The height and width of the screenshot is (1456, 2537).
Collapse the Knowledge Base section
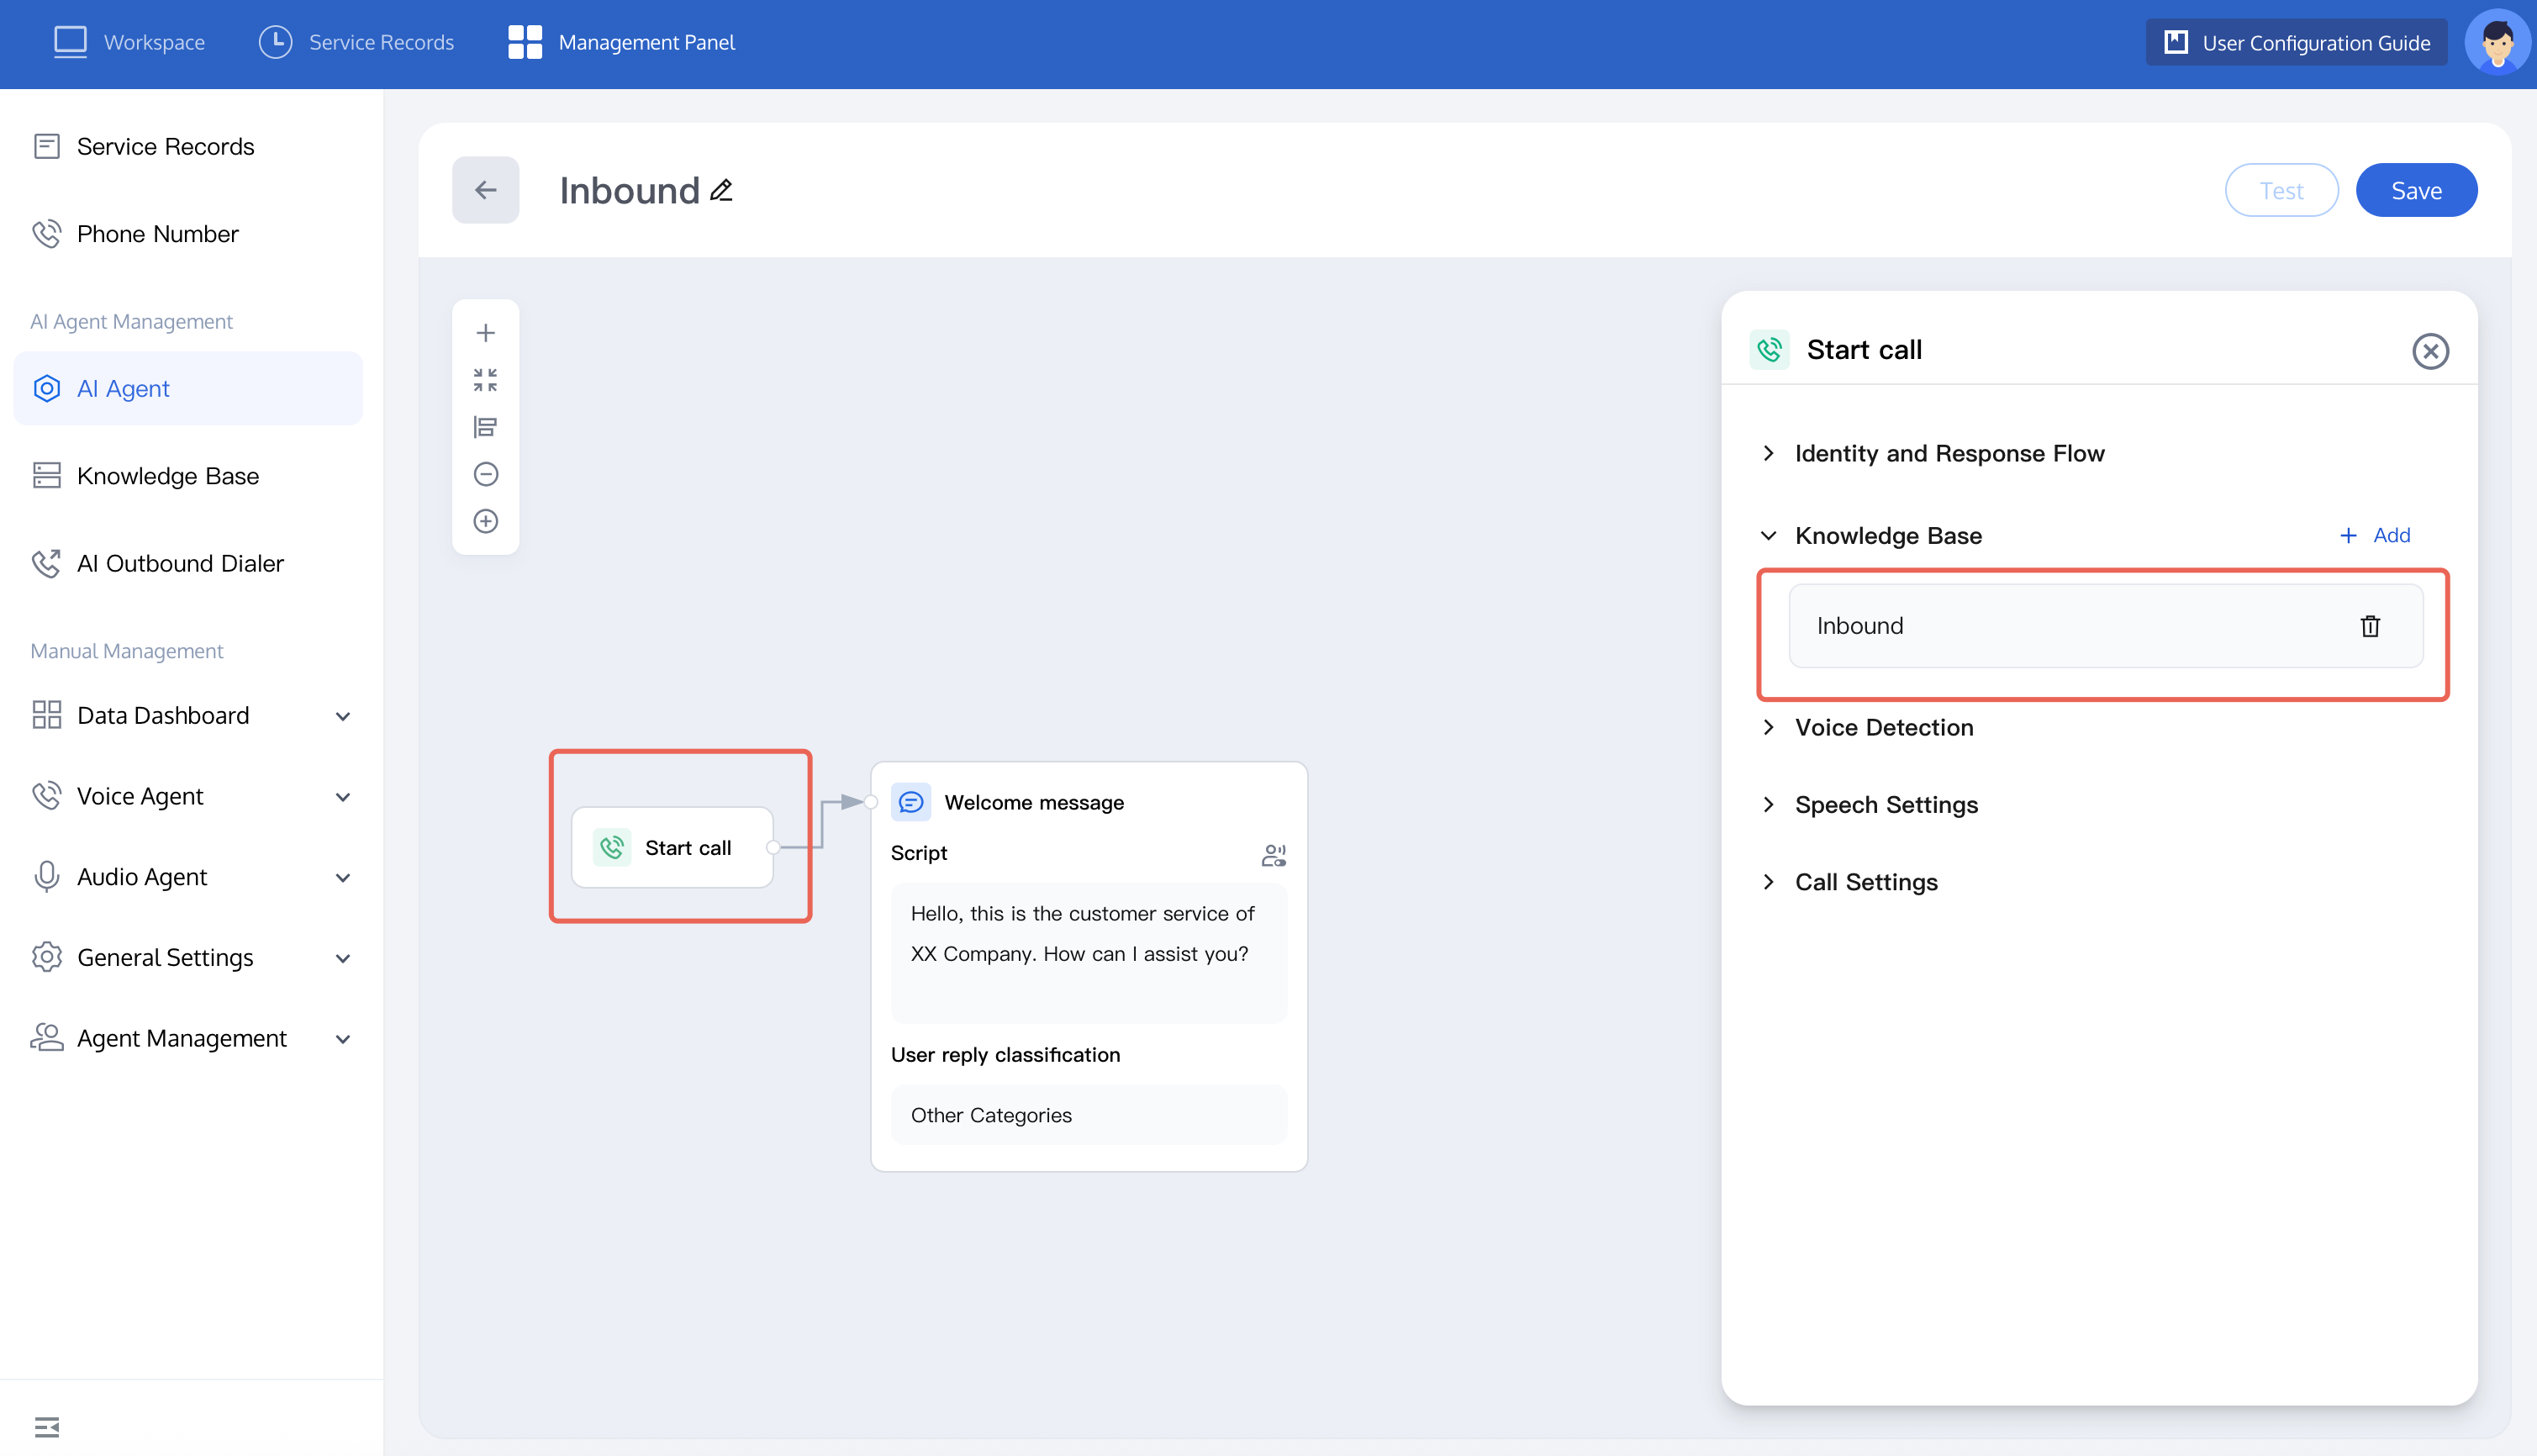1768,536
